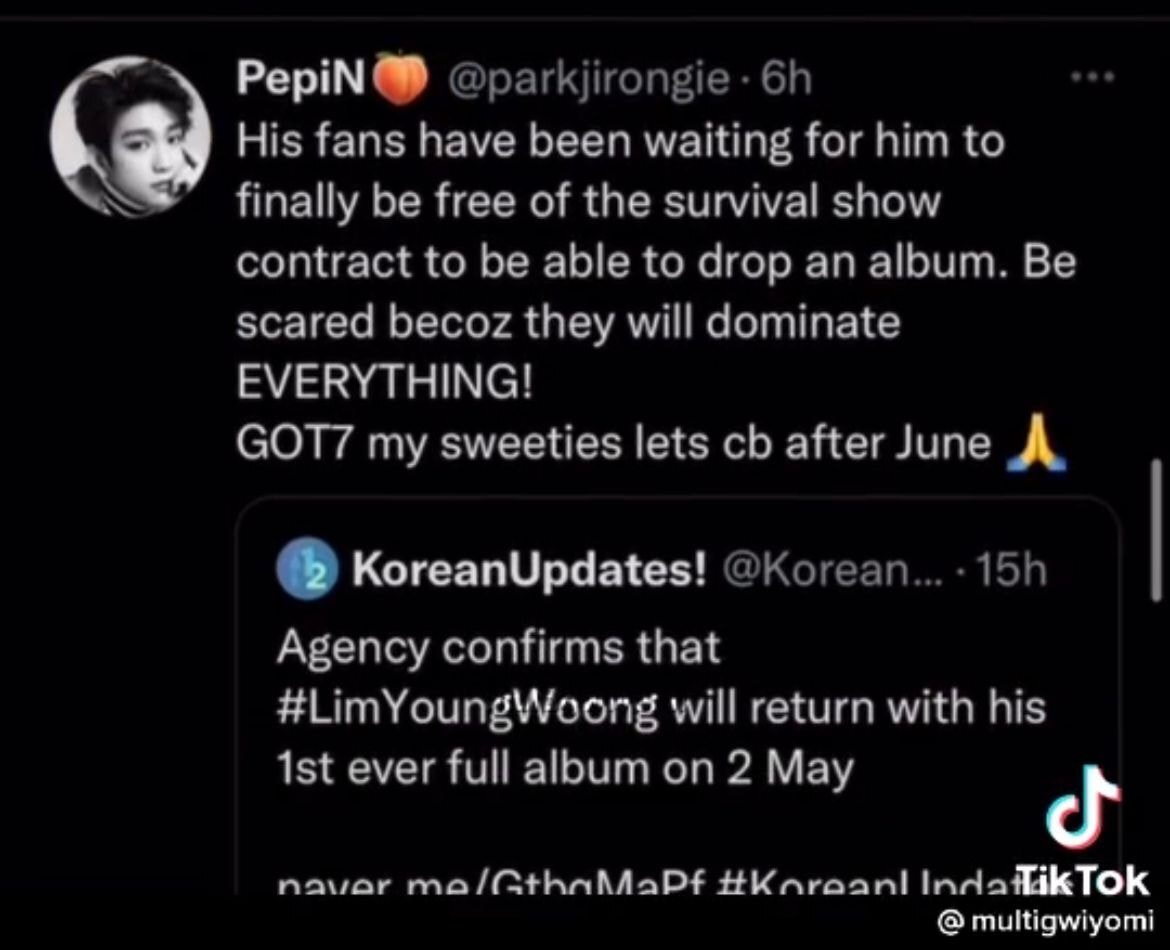
Task: Click the vertical scrollbar thumb on right
Action: pos(1156,529)
